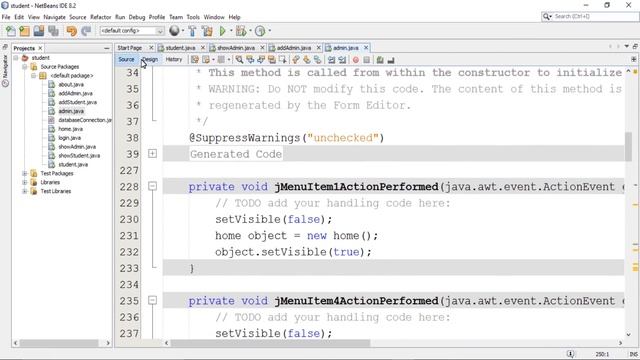Click the Stop Macro Recording icon
The image size is (640, 360).
pos(367,60)
